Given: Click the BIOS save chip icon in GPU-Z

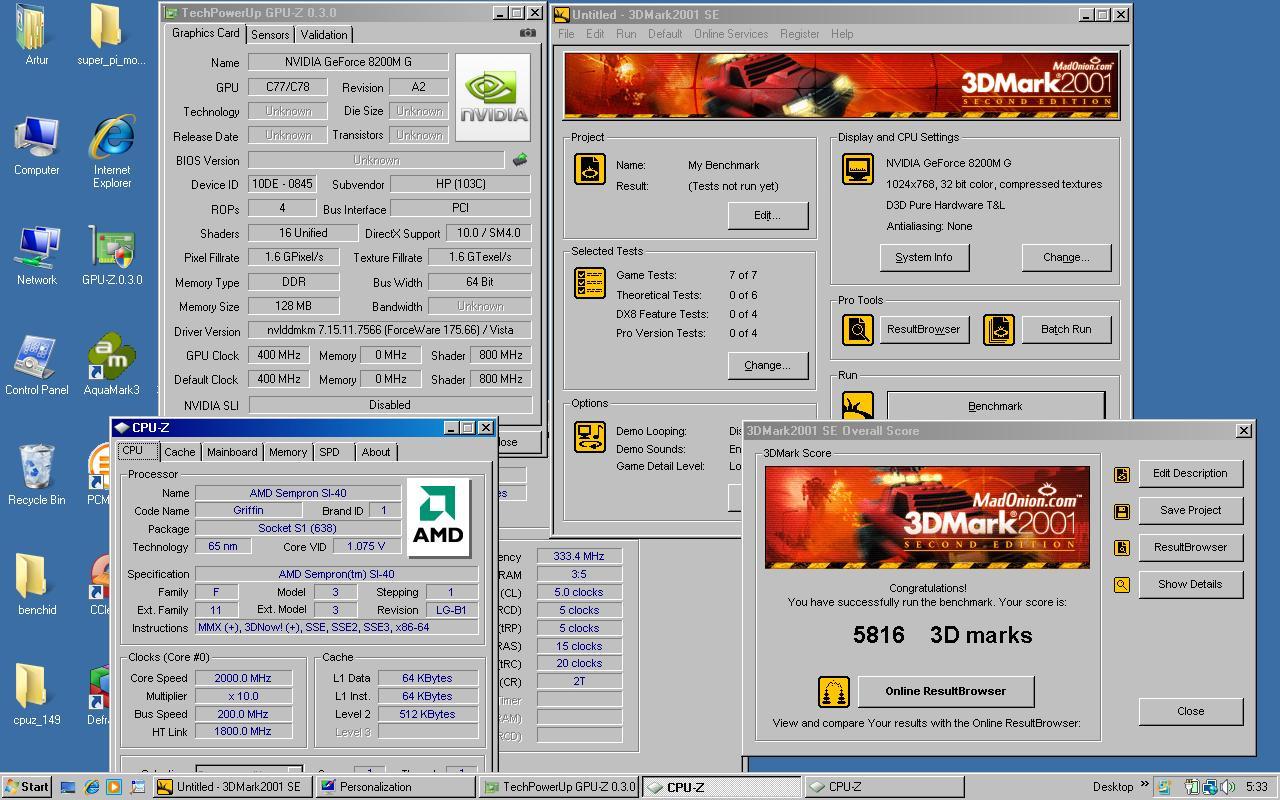Looking at the screenshot, I should [520, 159].
